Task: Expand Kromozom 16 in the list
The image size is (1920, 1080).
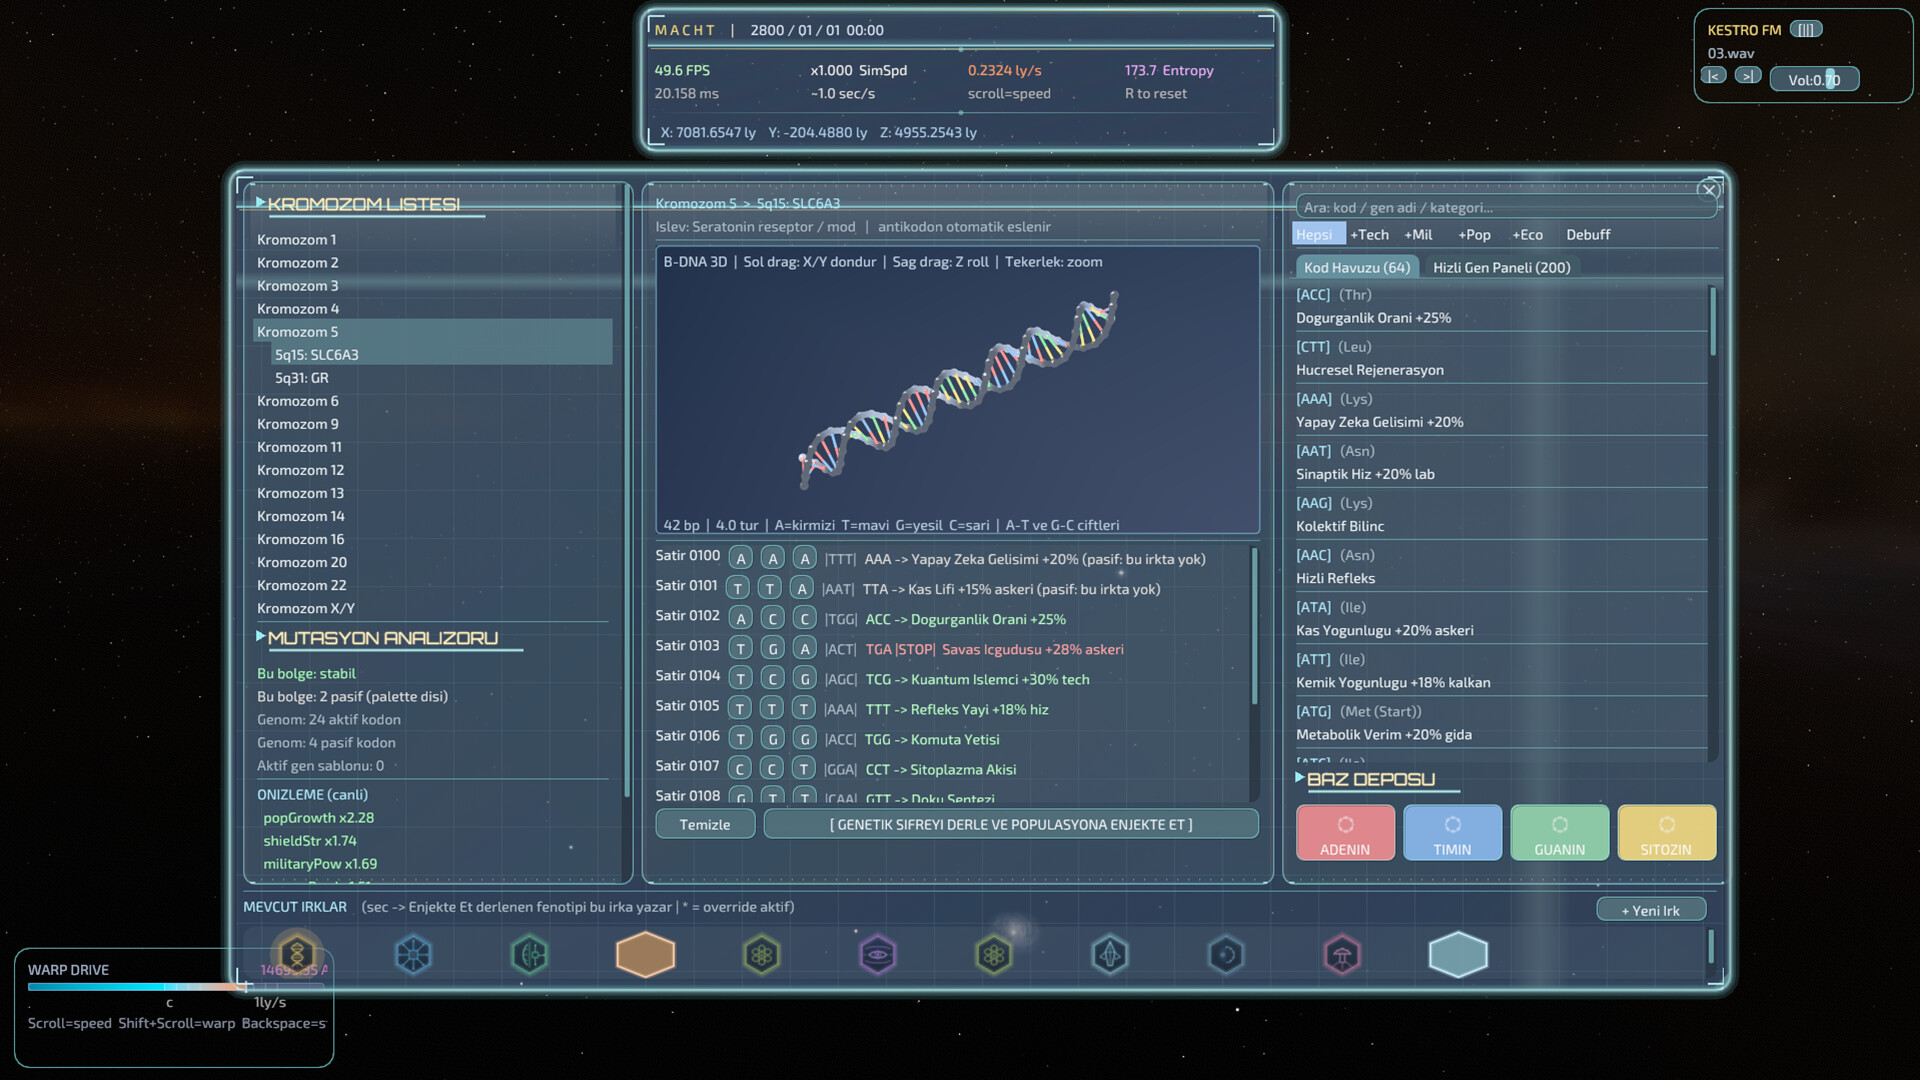Action: 432,540
